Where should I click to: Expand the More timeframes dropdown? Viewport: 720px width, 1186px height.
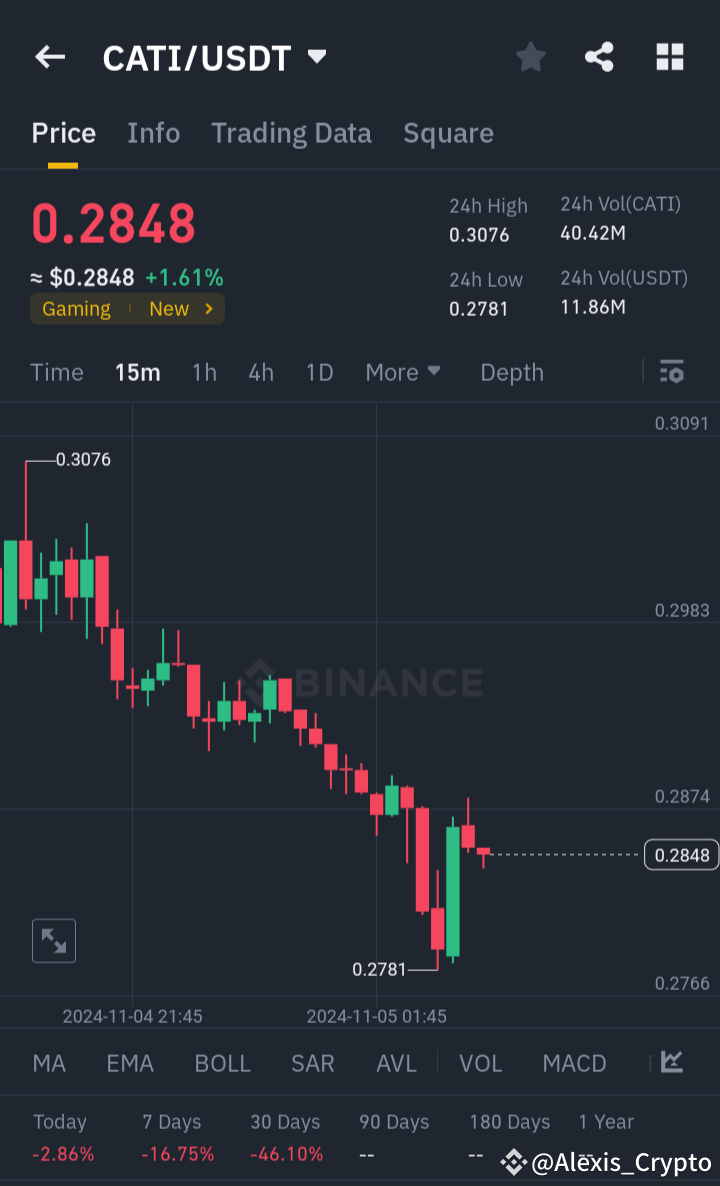click(403, 372)
